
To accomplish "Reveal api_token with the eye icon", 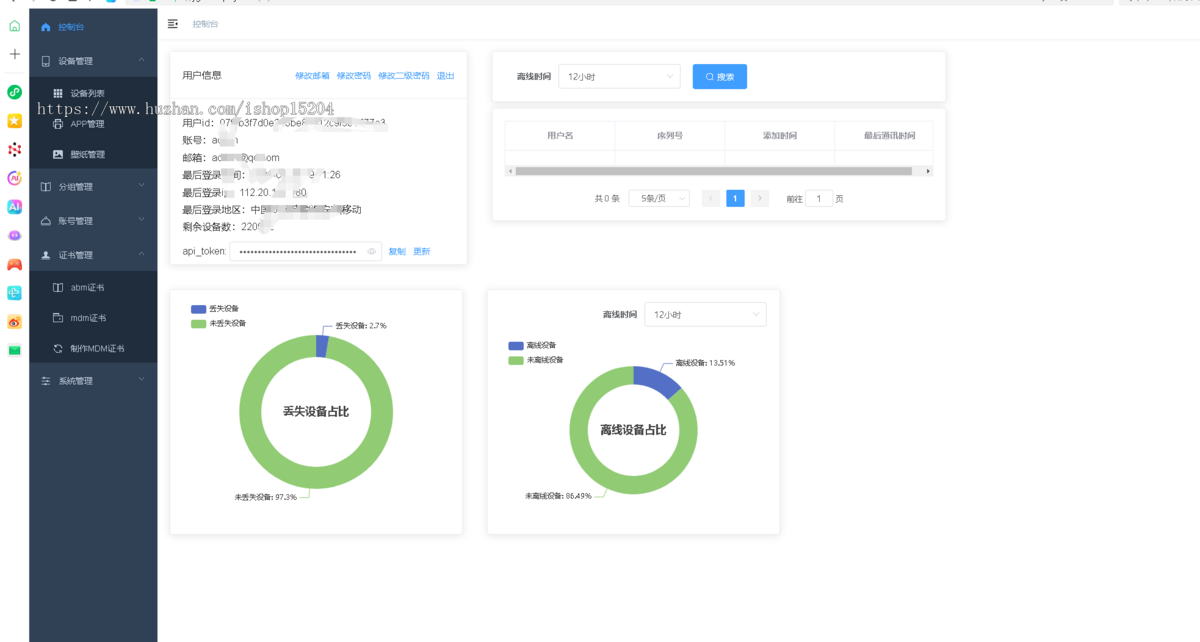I will (371, 252).
